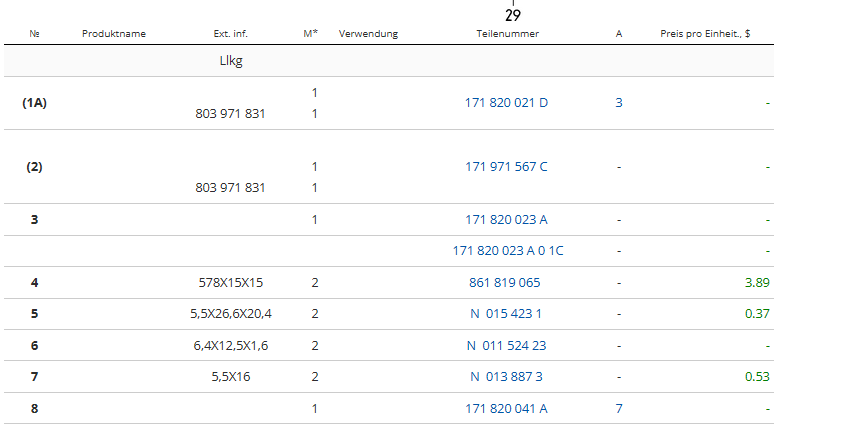Open part N 013 887 3
This screenshot has width=849, height=433.
(x=506, y=377)
